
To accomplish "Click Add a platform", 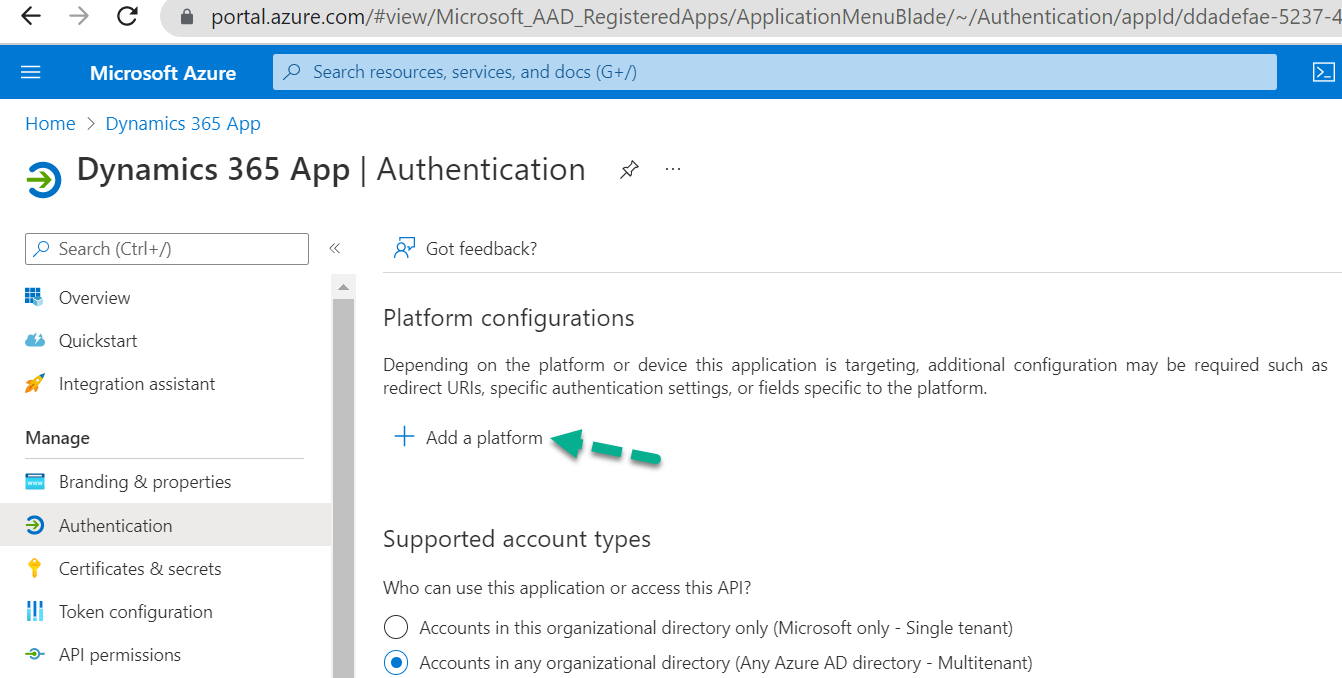I will (x=470, y=437).
